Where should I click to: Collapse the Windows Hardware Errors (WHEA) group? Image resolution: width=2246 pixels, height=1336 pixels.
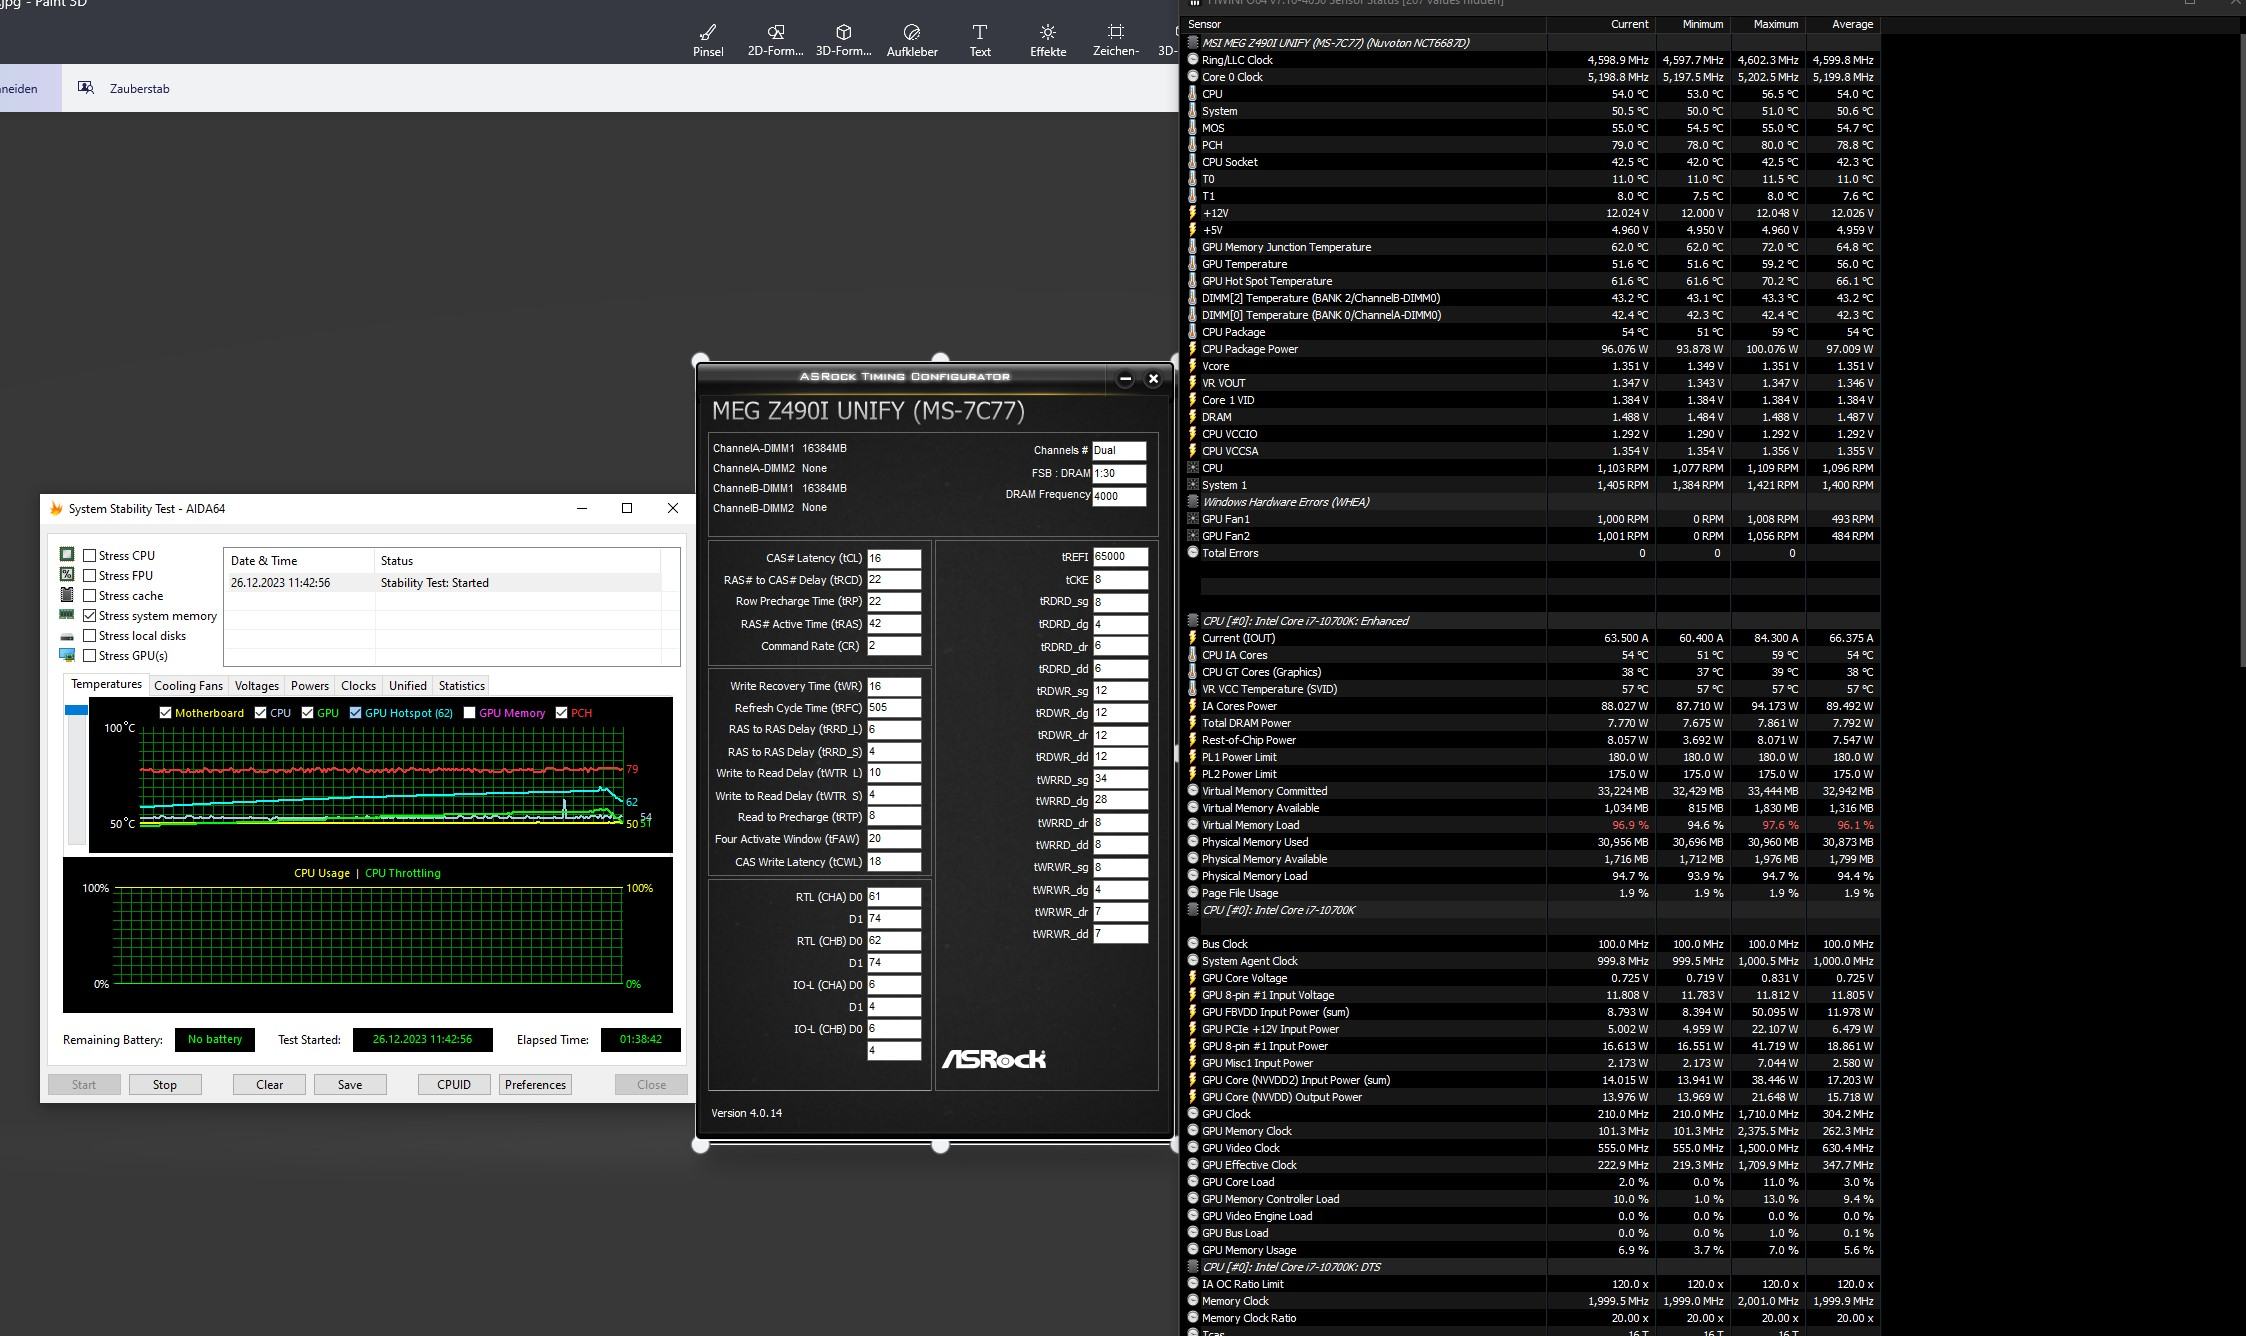1193,502
